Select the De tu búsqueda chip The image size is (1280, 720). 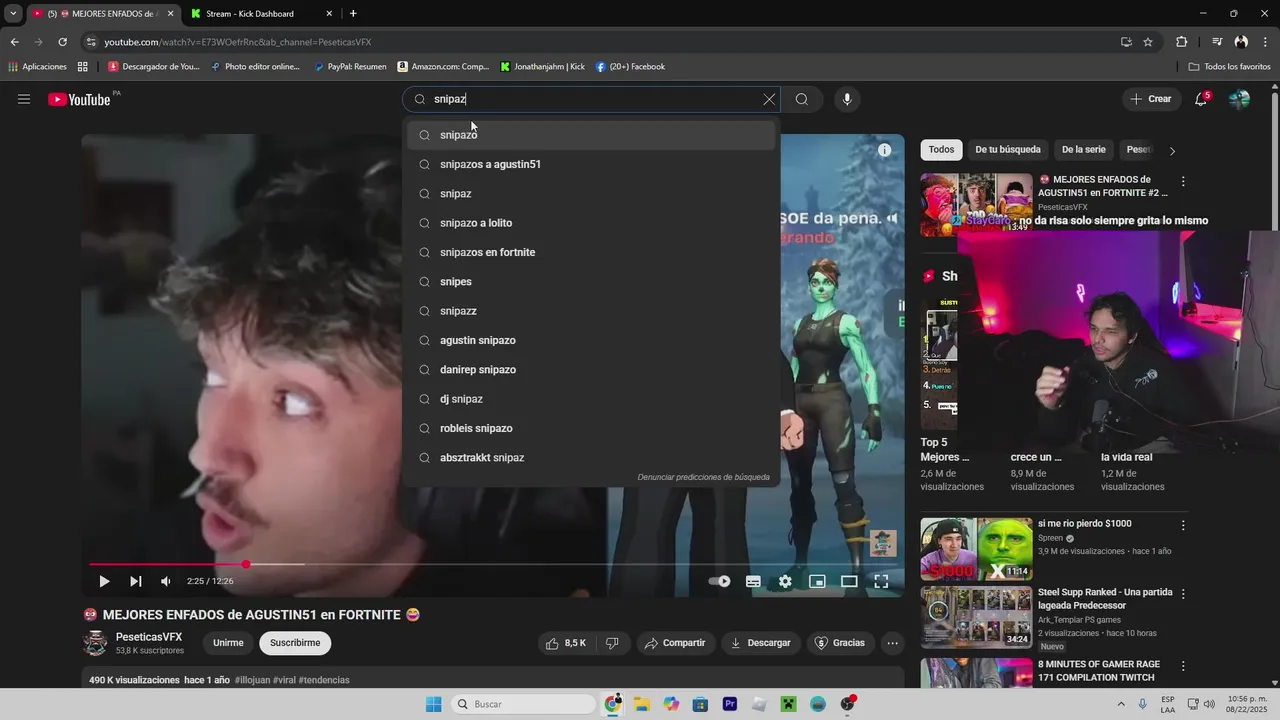(x=1008, y=150)
